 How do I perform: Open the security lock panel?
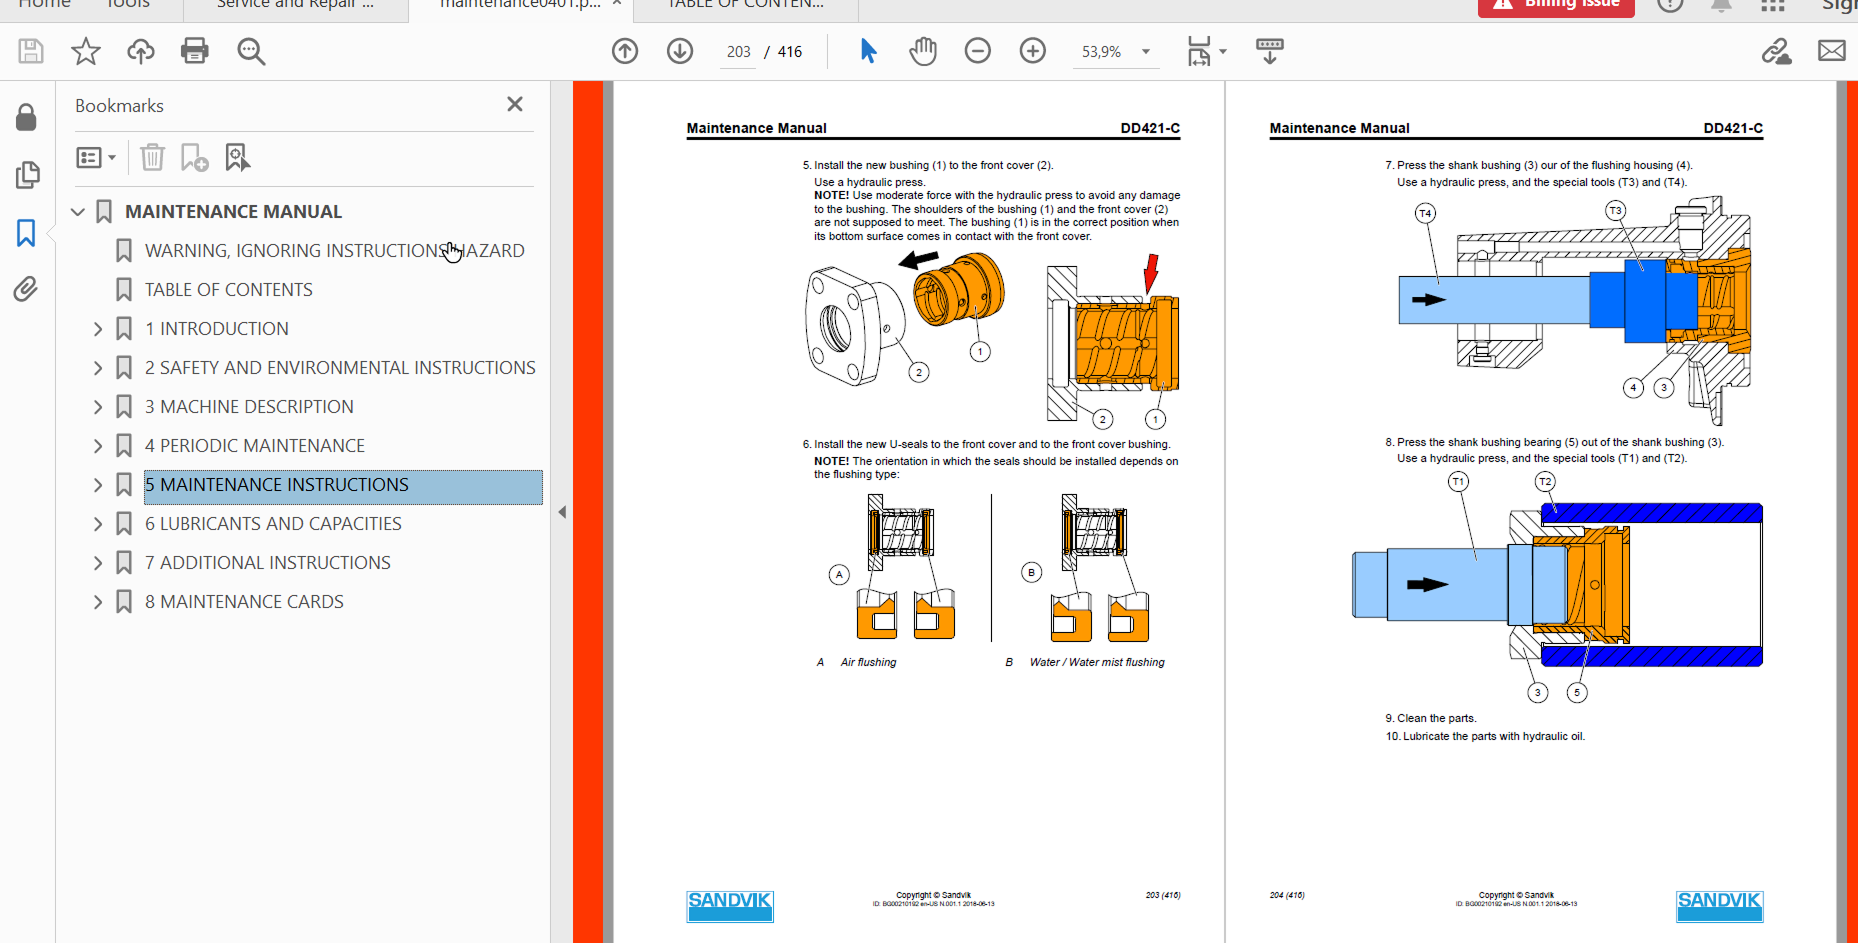click(x=26, y=117)
